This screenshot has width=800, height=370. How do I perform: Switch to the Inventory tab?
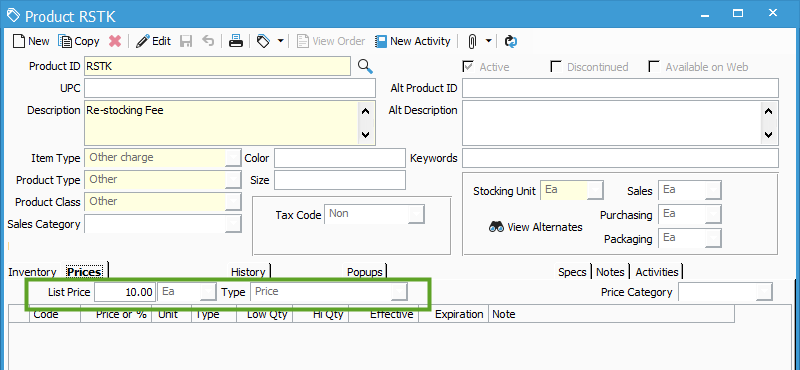[x=32, y=272]
